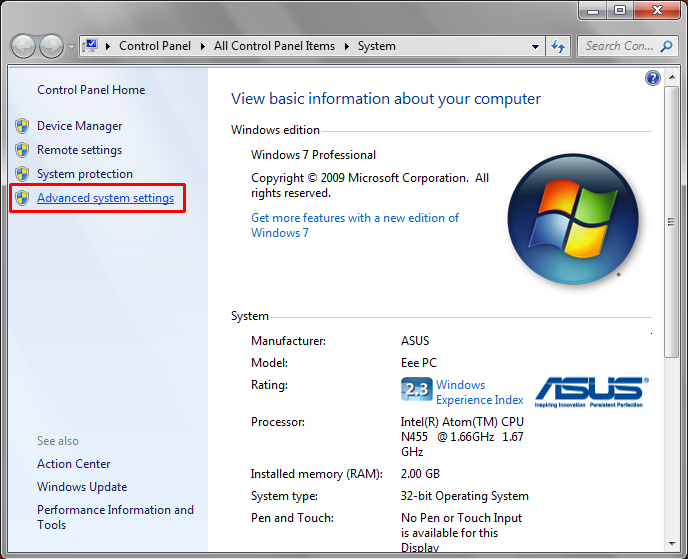Screen dimensions: 688x559
Task: Click shield icon beside Advanced system settings
Action: point(22,198)
